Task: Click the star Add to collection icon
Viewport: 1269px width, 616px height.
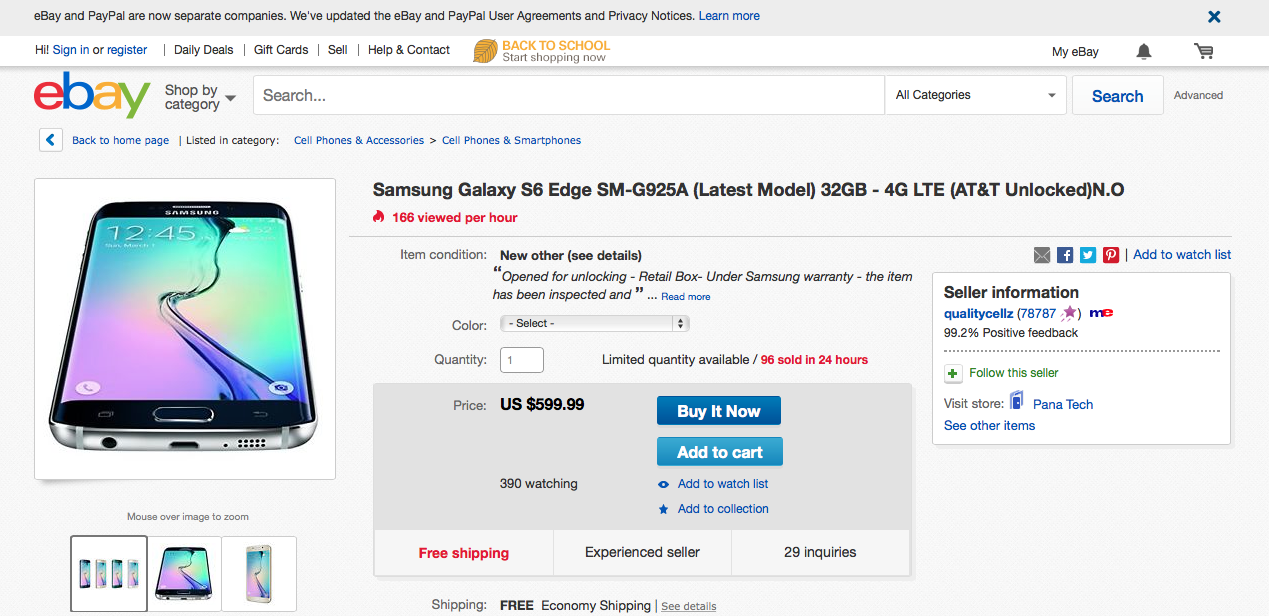Action: pyautogui.click(x=663, y=510)
